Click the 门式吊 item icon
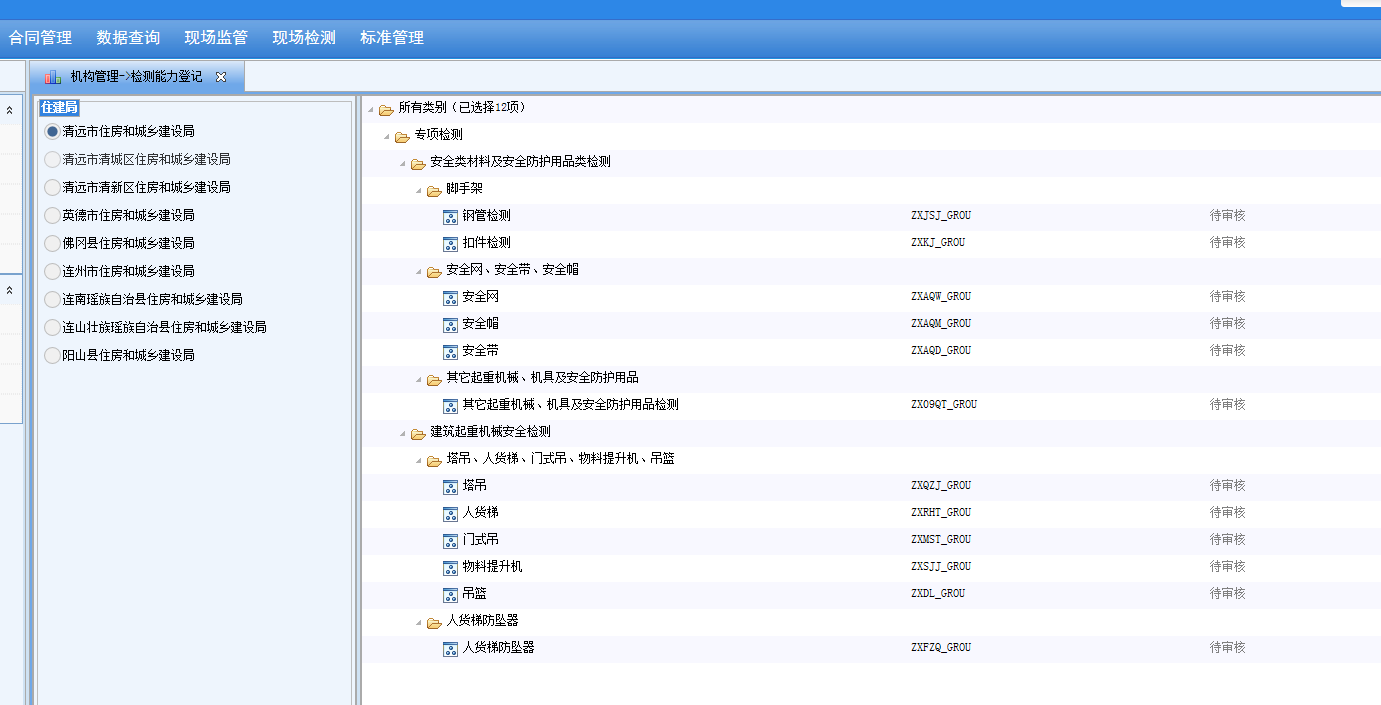Screen dimensions: 1381x705 pos(450,540)
